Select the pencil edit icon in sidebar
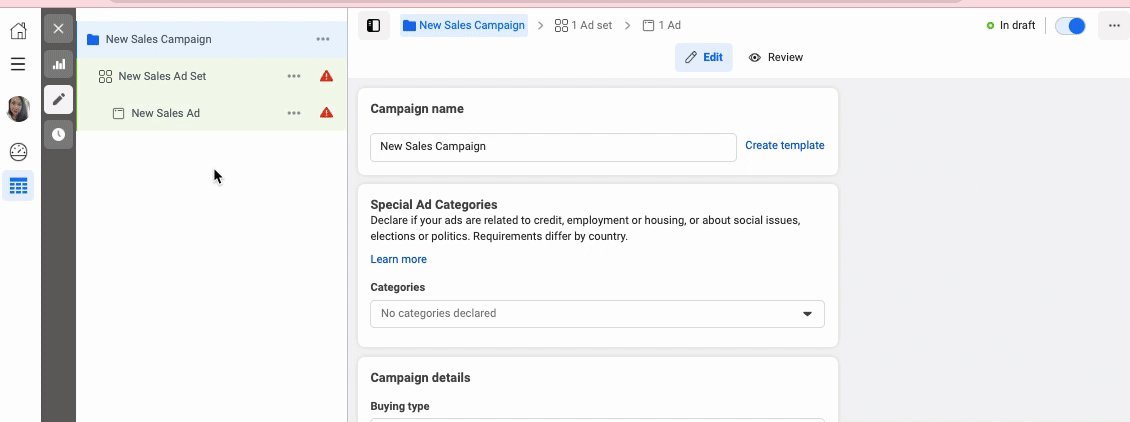This screenshot has height=422, width=1130. pyautogui.click(x=58, y=99)
